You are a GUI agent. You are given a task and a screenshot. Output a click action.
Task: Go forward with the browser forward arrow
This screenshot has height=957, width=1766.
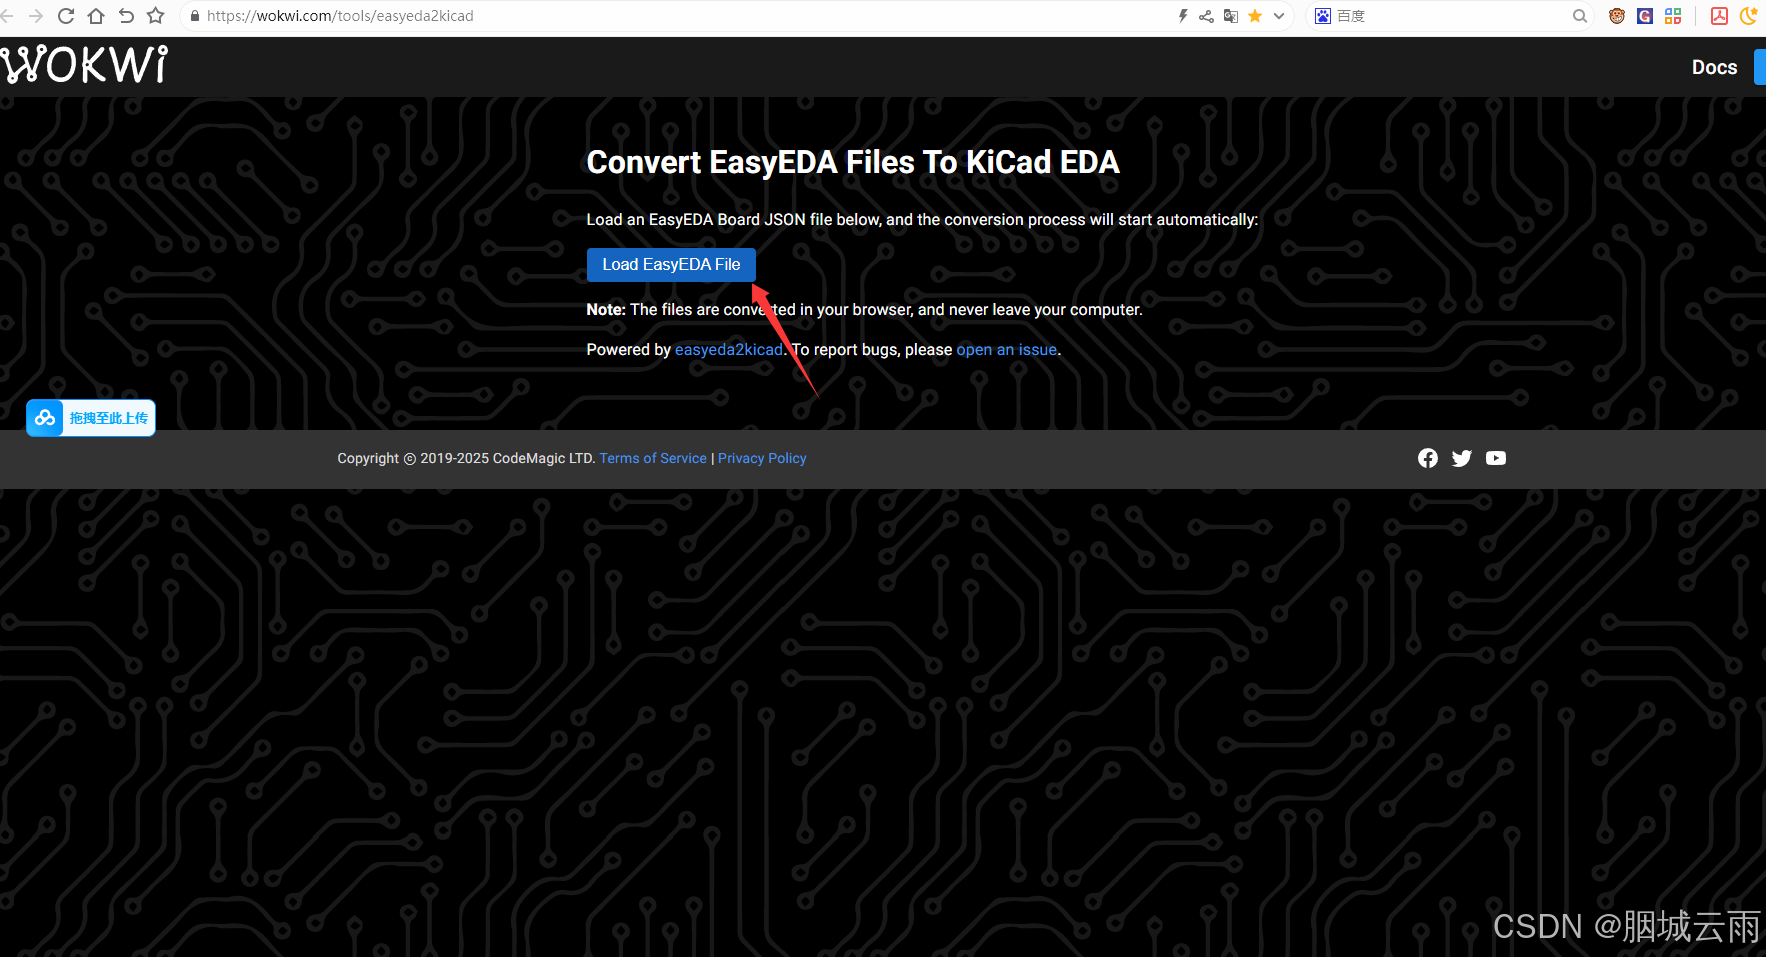coord(36,16)
